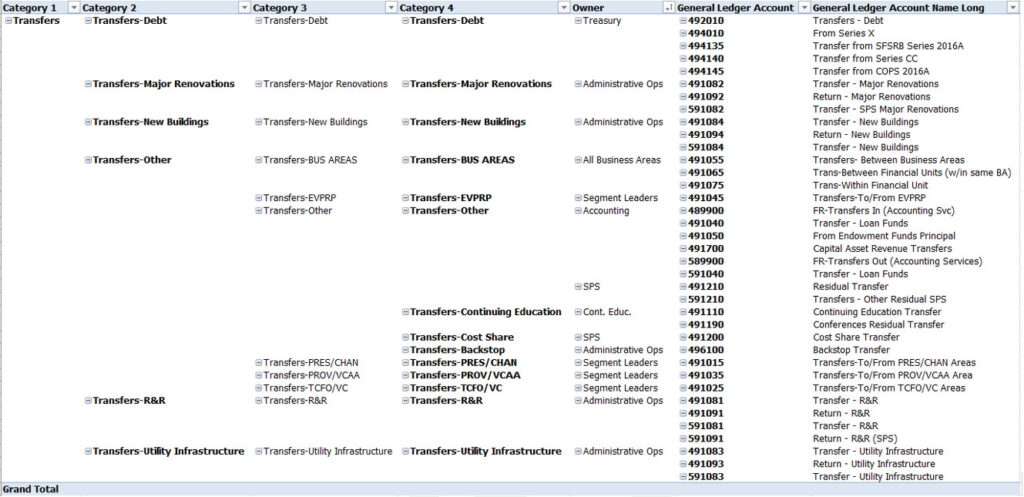Viewport: 1024px width, 497px height.
Task: Collapse ledger account 492010 row
Action: click(683, 21)
